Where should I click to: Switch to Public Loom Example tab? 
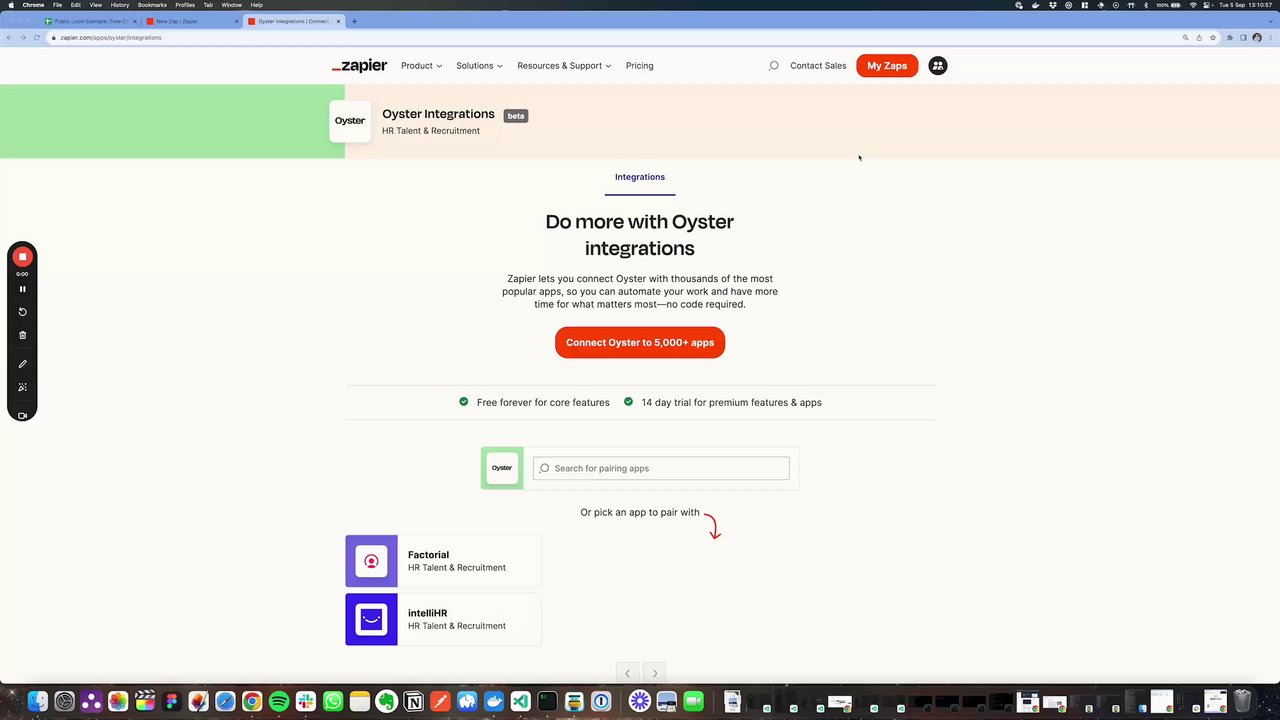click(90, 21)
